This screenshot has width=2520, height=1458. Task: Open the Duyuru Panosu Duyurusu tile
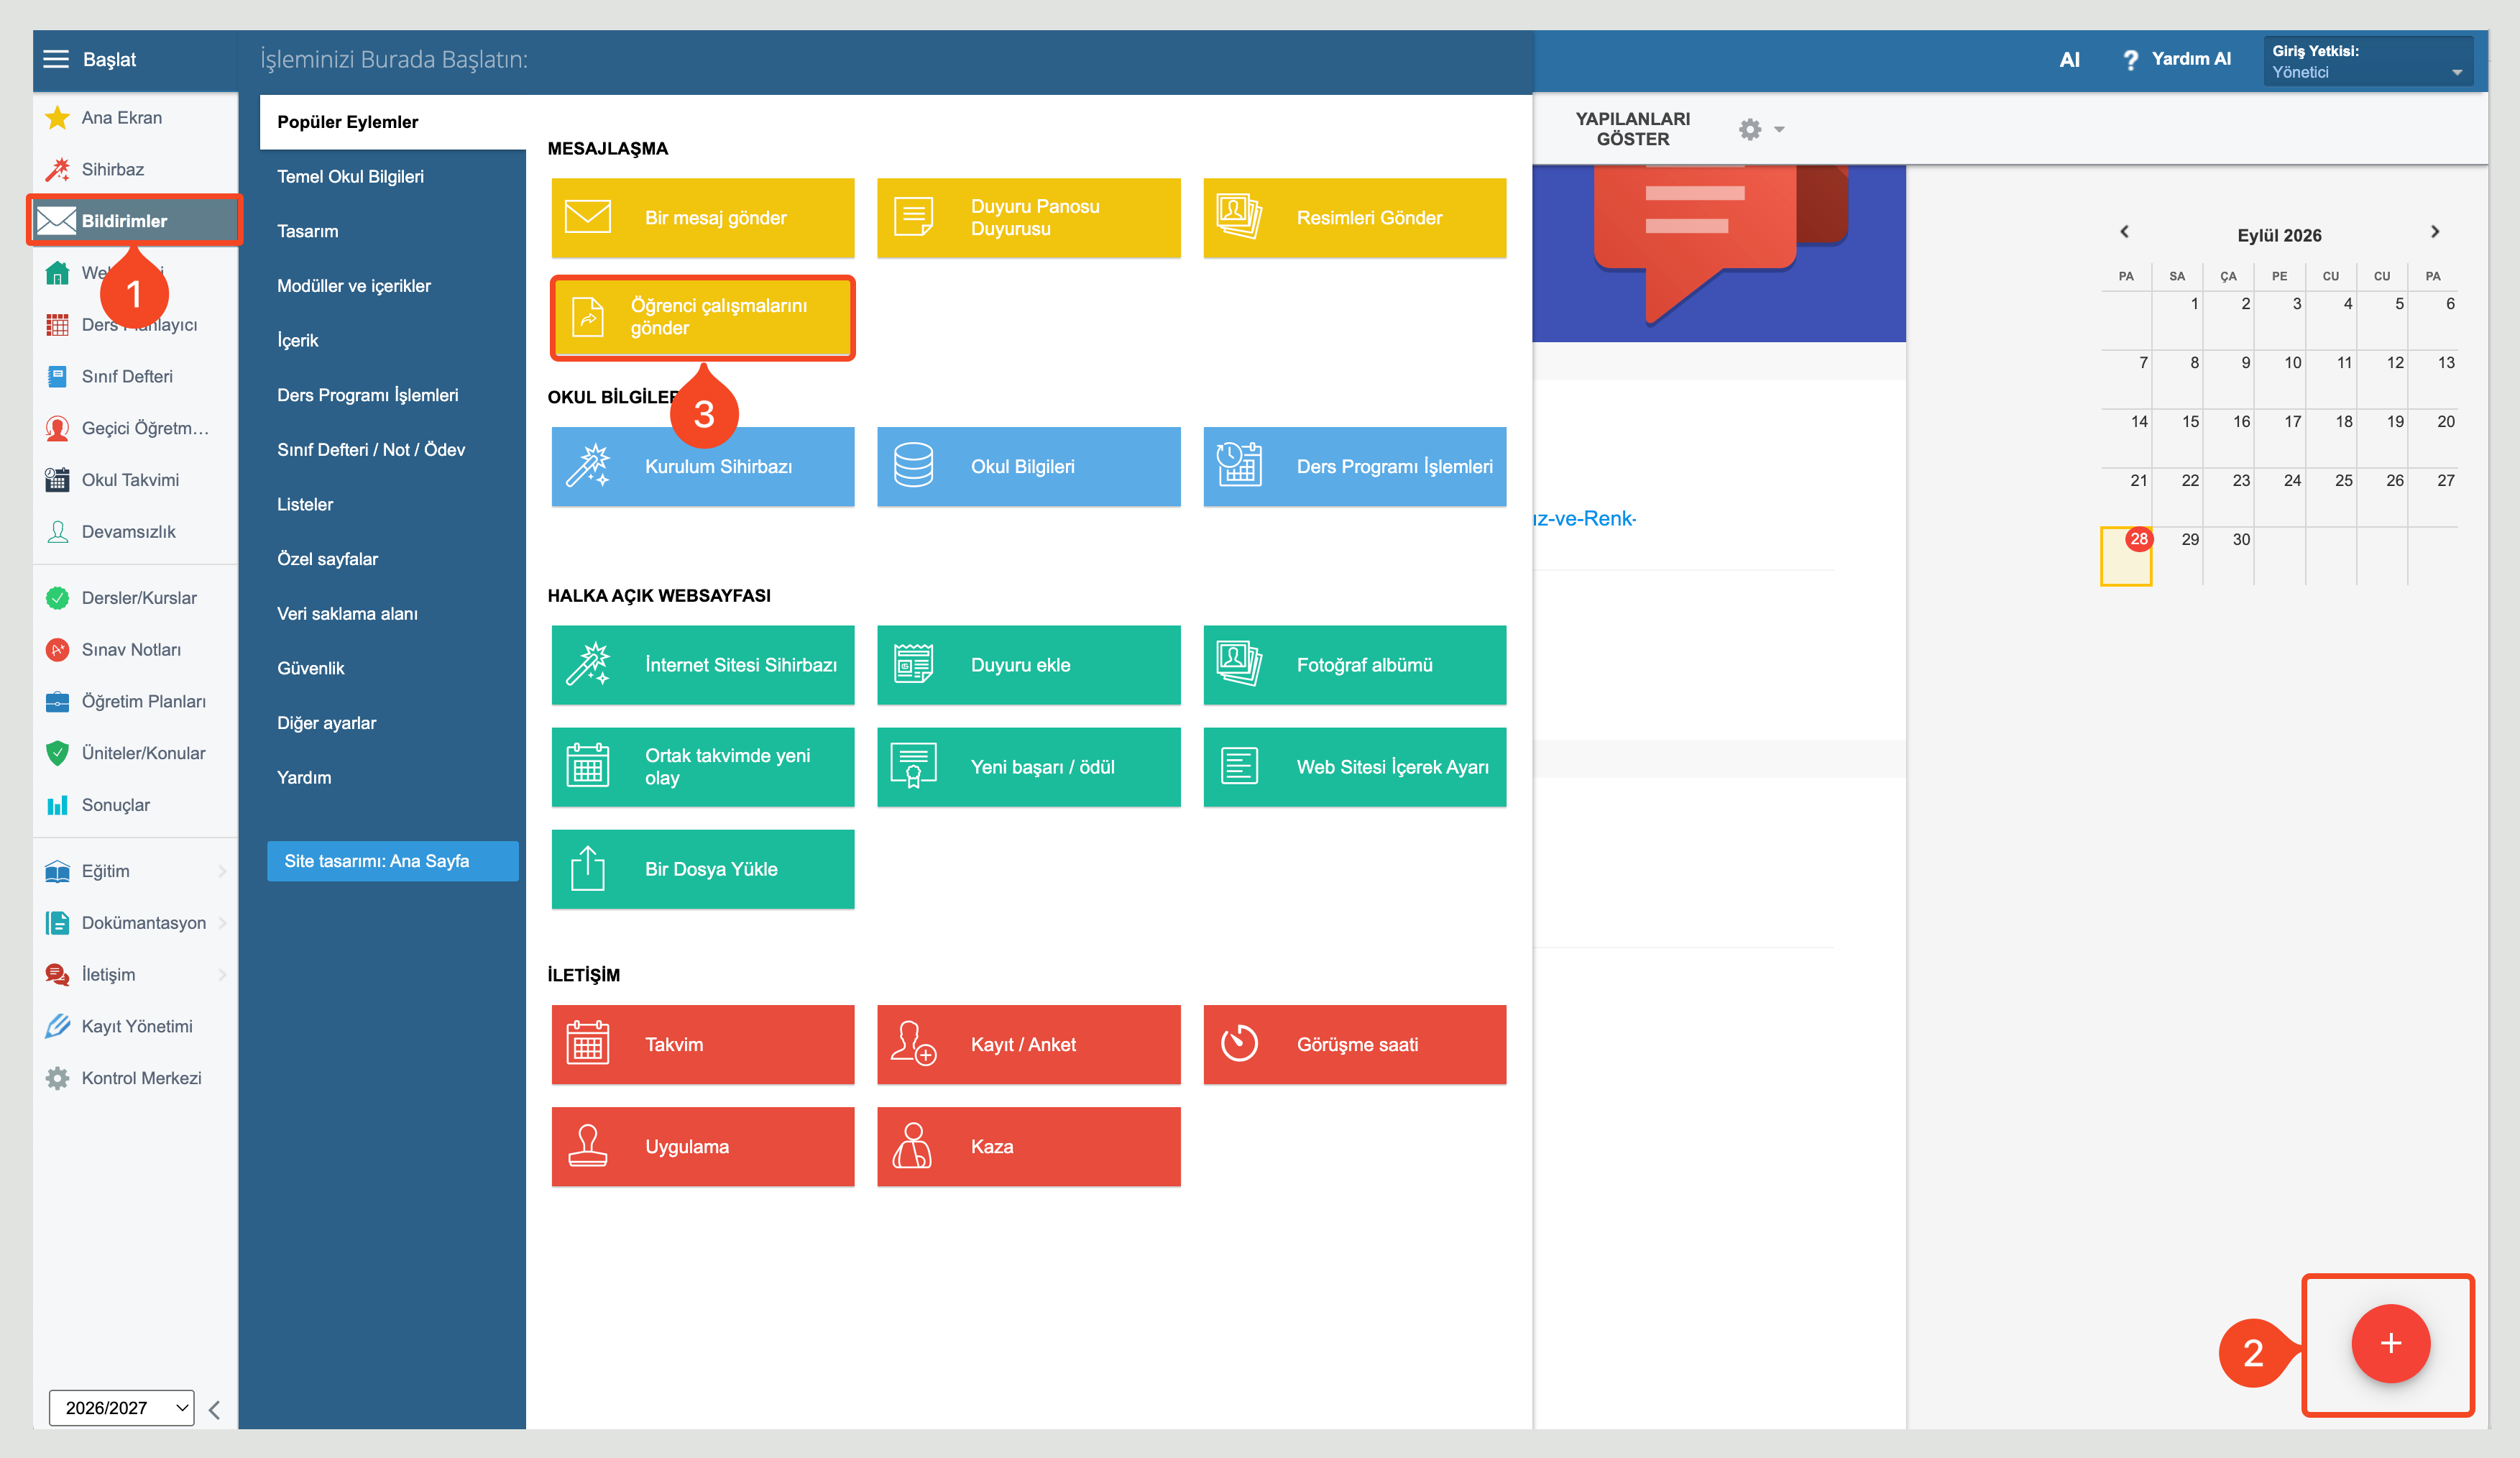pos(1028,218)
